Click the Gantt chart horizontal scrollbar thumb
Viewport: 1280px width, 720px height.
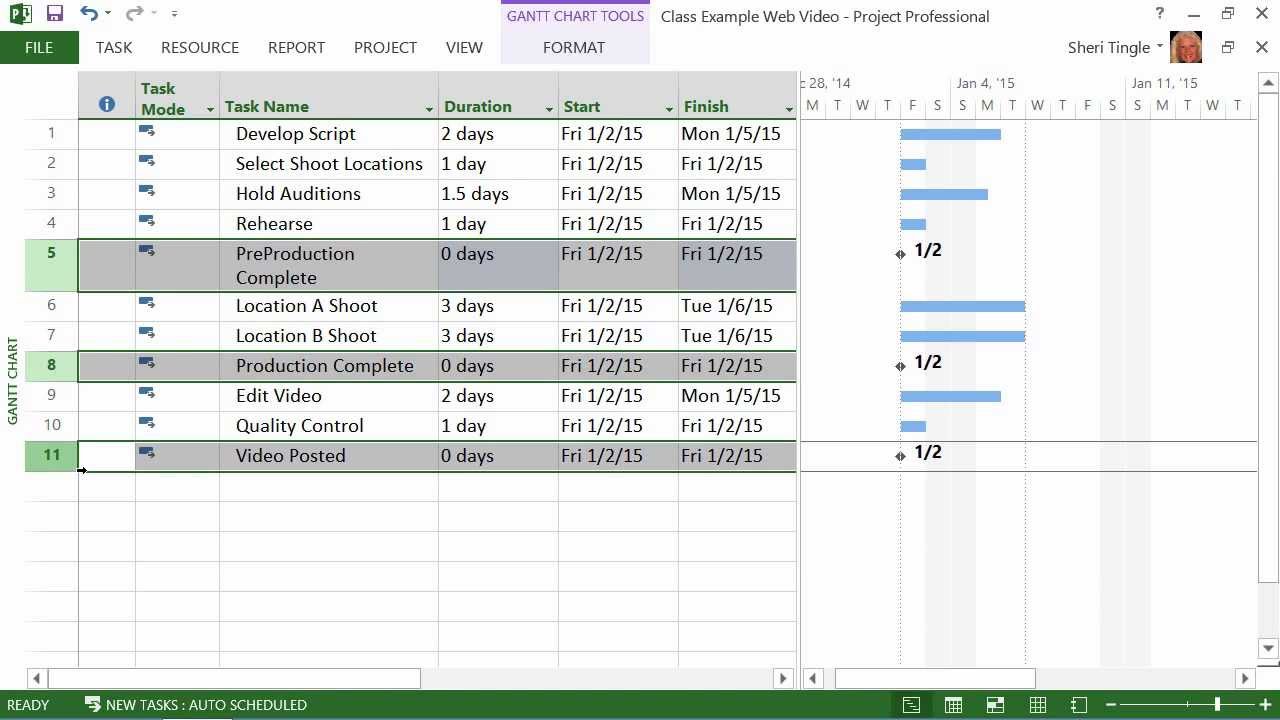tap(935, 678)
